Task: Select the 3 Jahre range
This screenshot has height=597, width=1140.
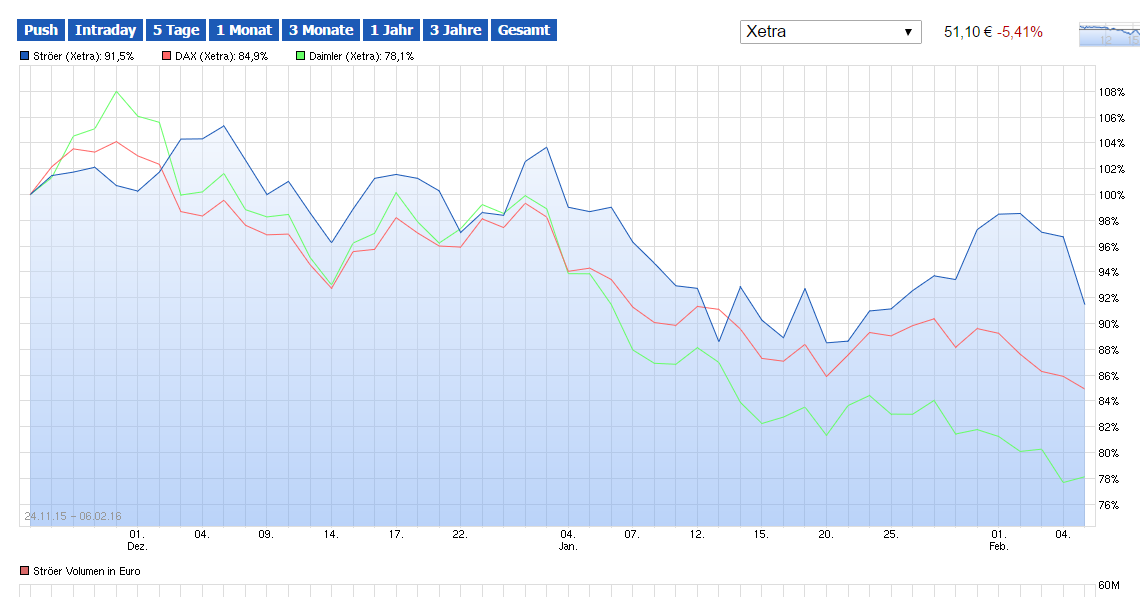Action: coord(455,30)
